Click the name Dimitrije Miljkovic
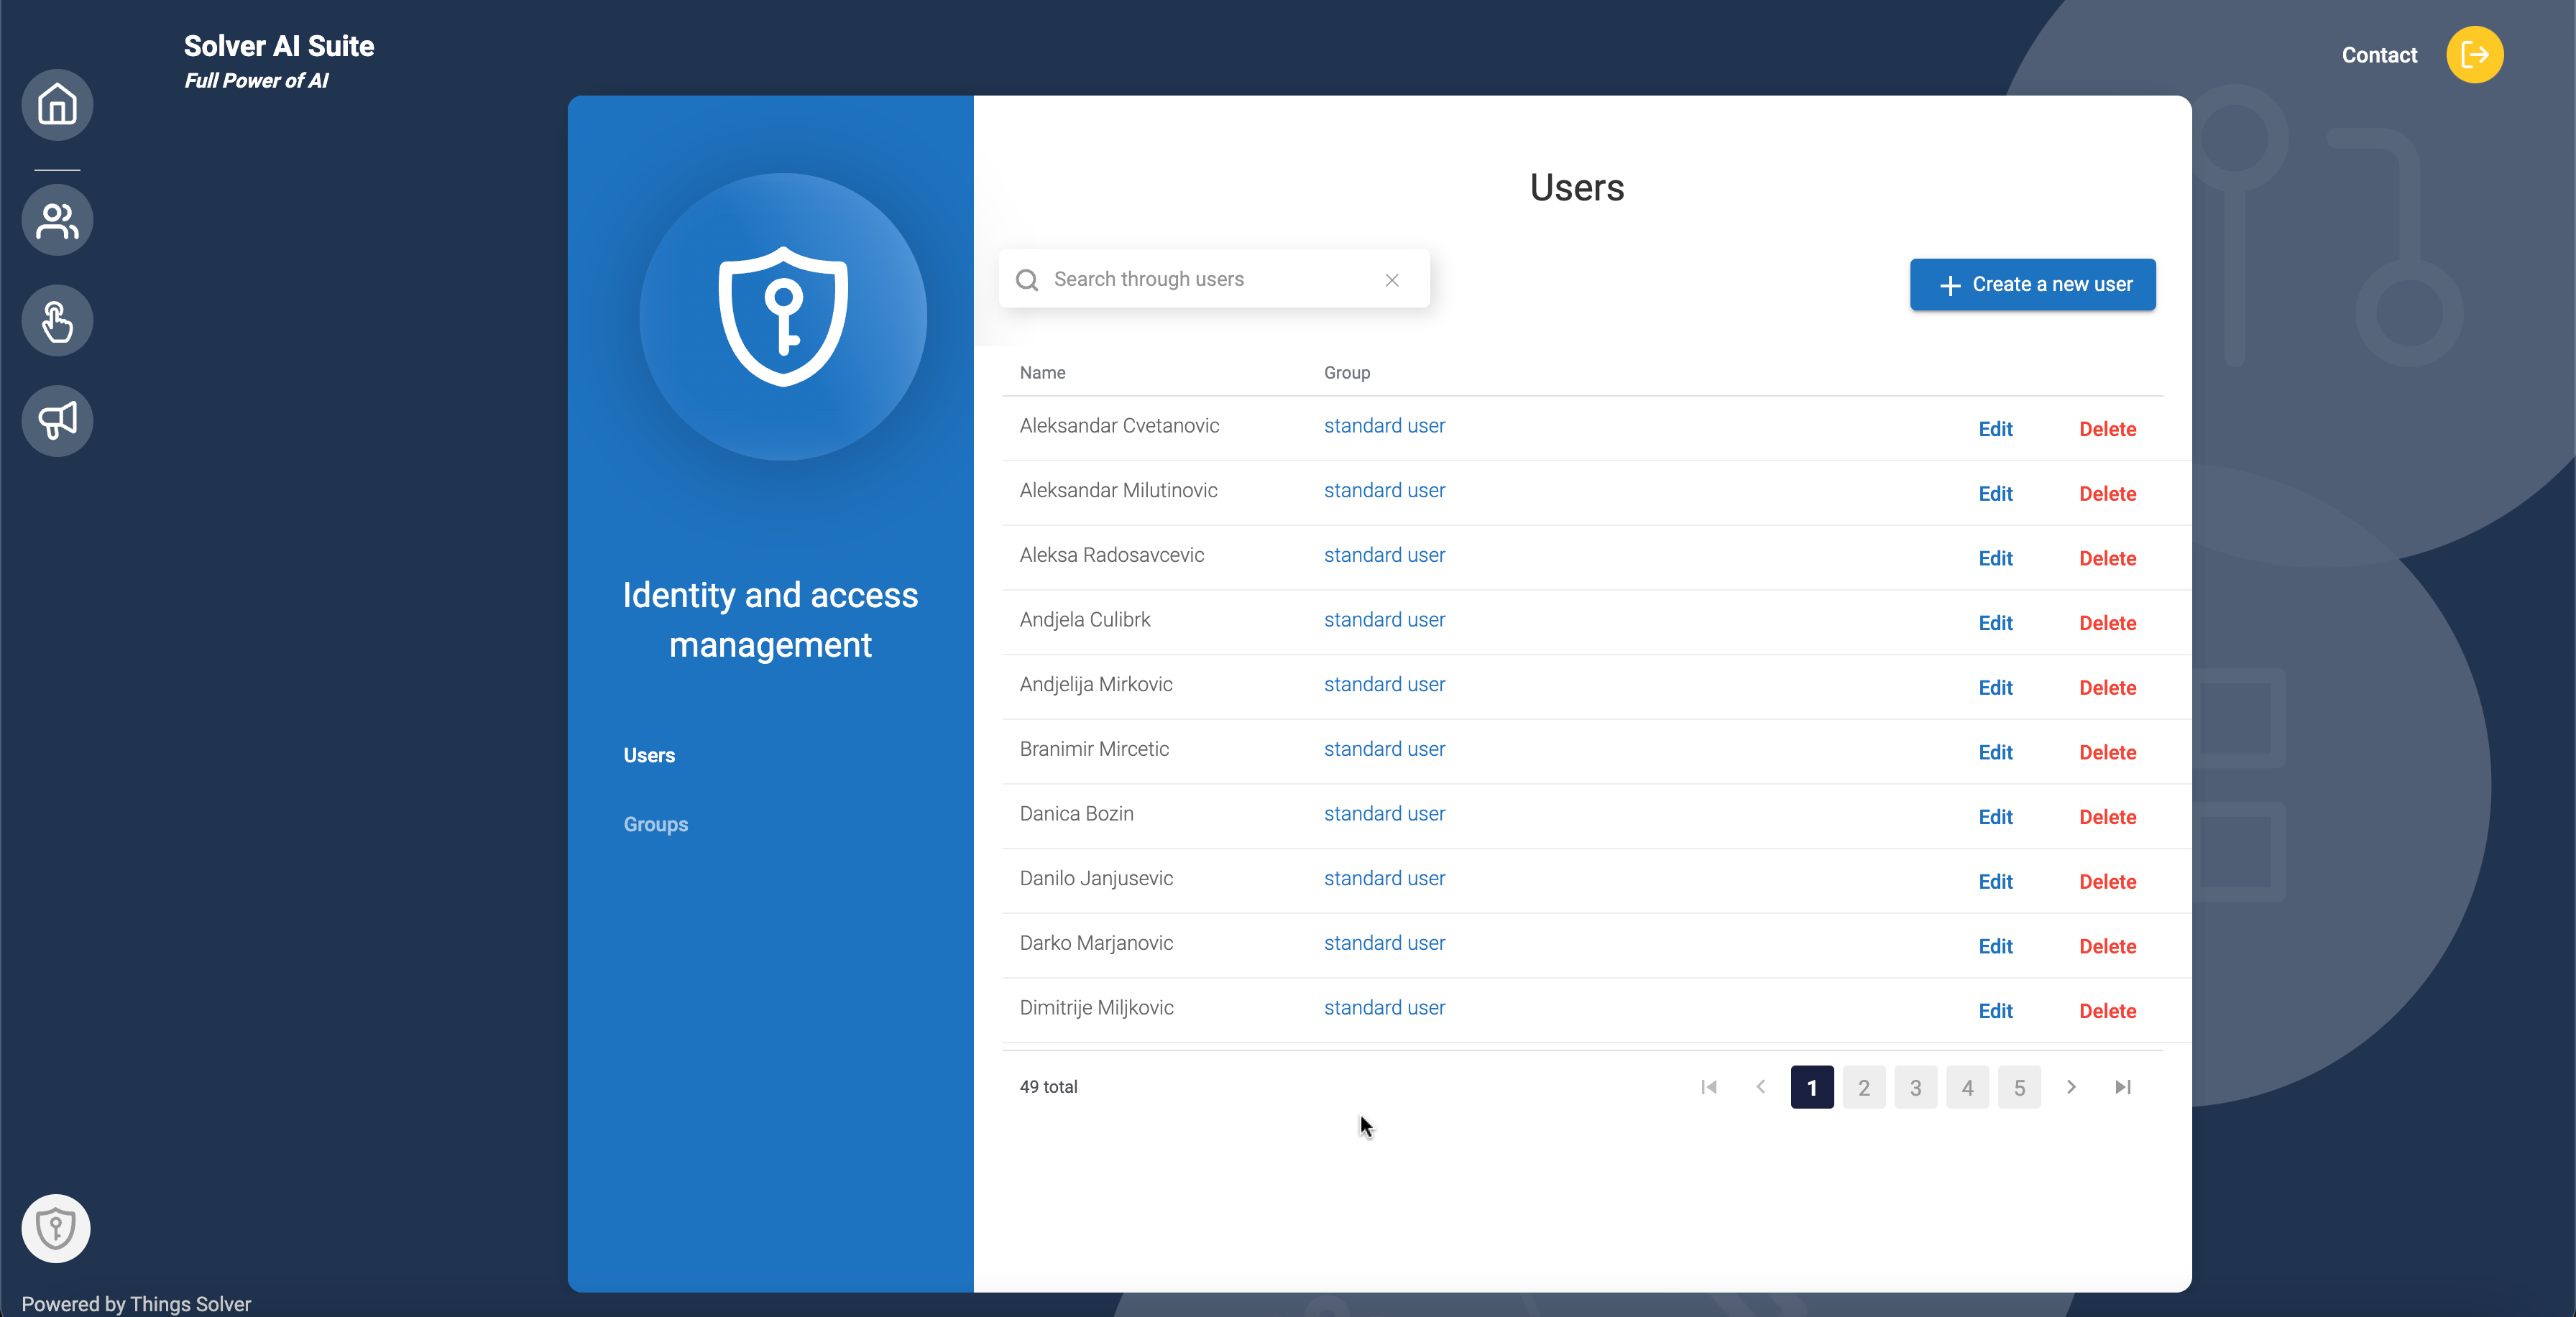 pyautogui.click(x=1096, y=1008)
